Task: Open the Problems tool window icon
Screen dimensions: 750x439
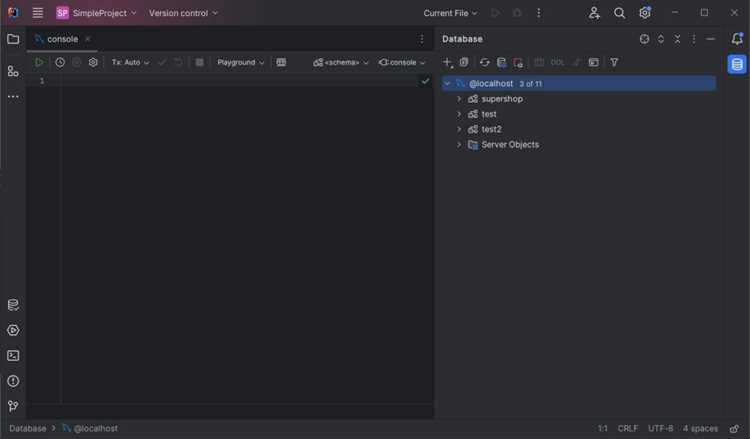Action: pos(13,381)
